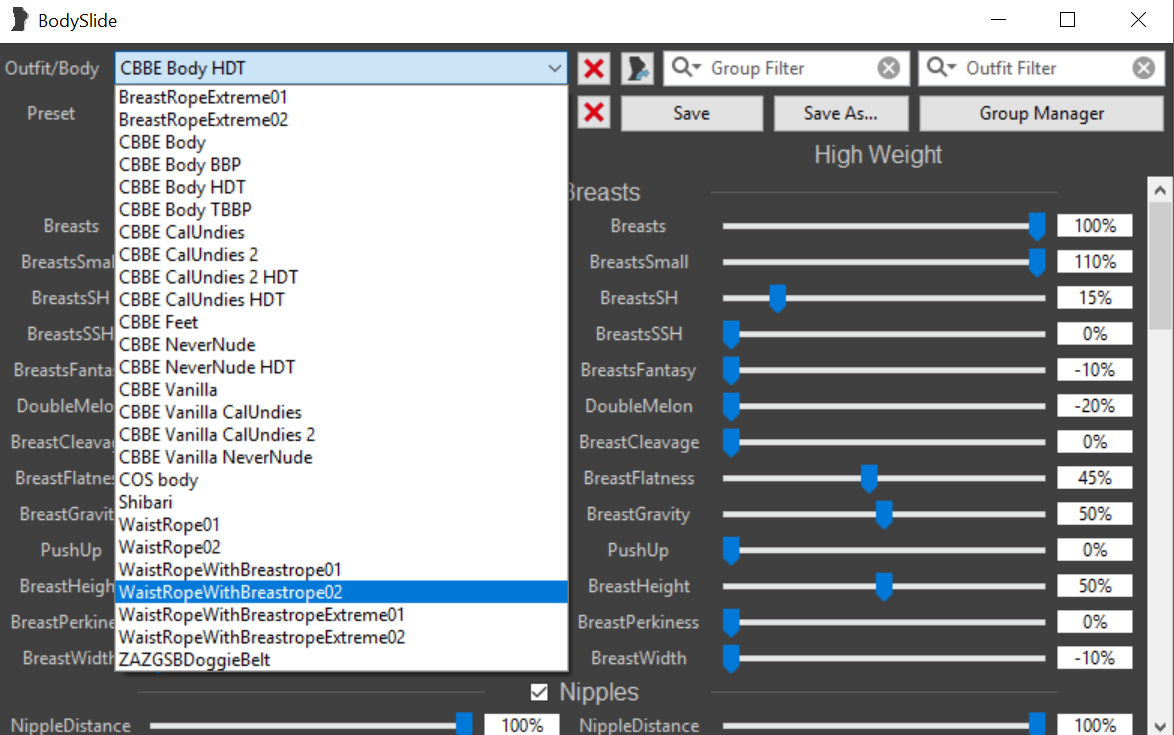Image resolution: width=1174 pixels, height=735 pixels.
Task: Click high weight BreastFlatness slider handle
Action: (x=869, y=478)
